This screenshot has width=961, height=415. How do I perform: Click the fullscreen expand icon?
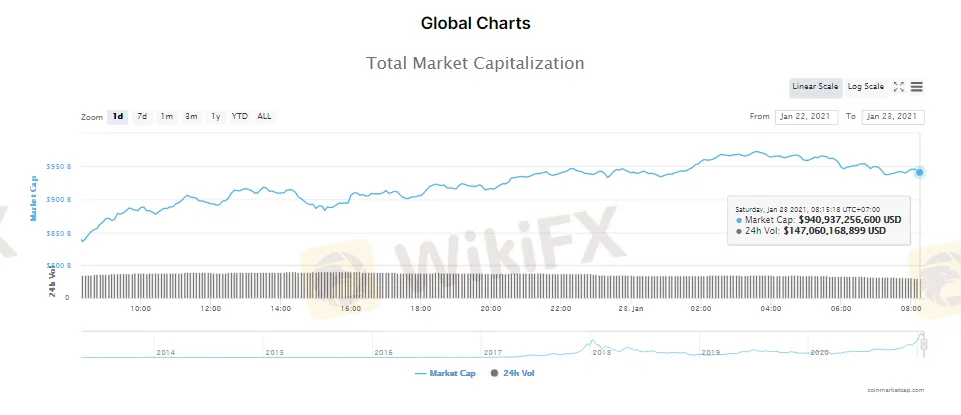tap(898, 87)
